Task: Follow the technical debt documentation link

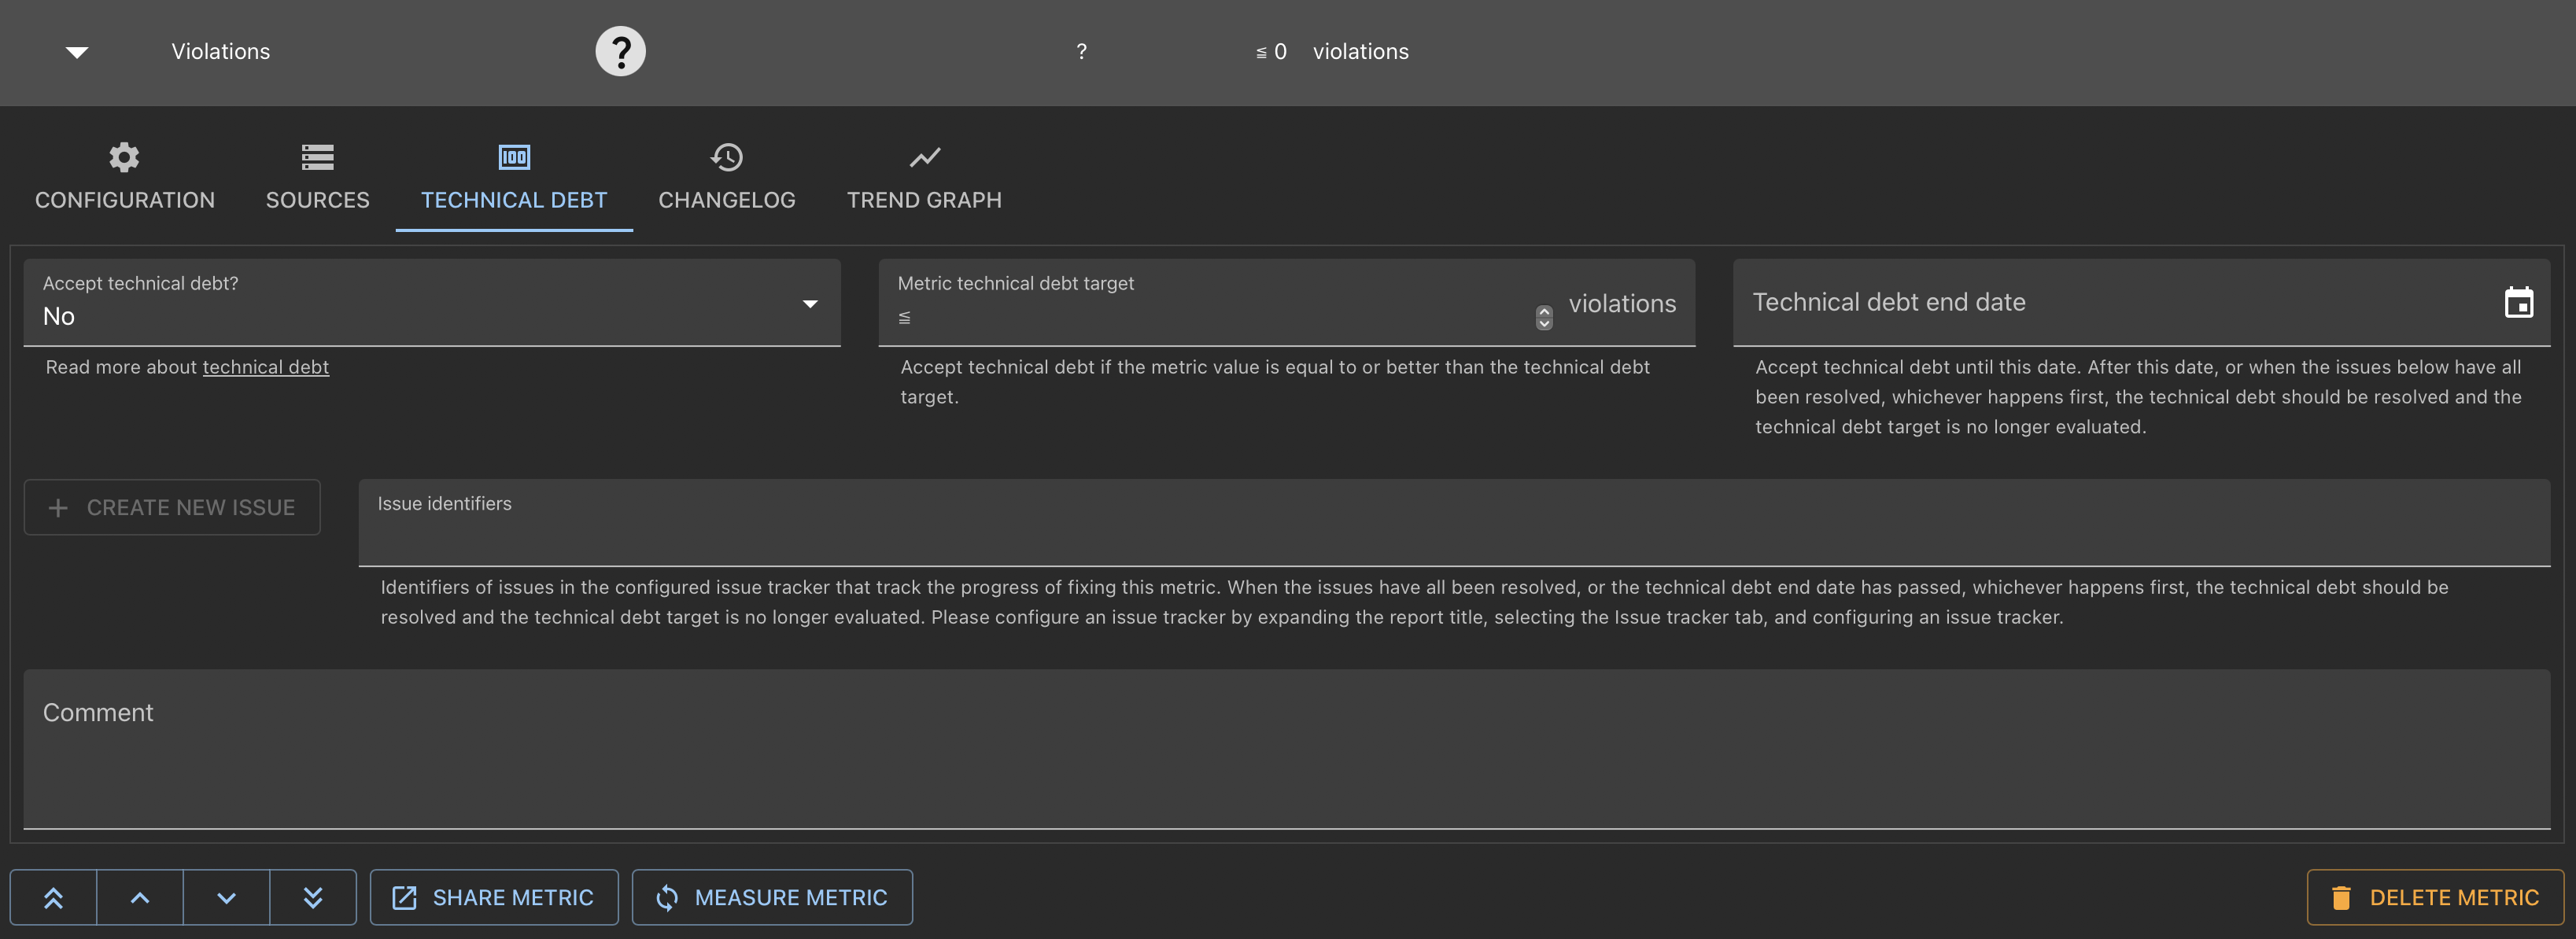Action: pos(265,367)
